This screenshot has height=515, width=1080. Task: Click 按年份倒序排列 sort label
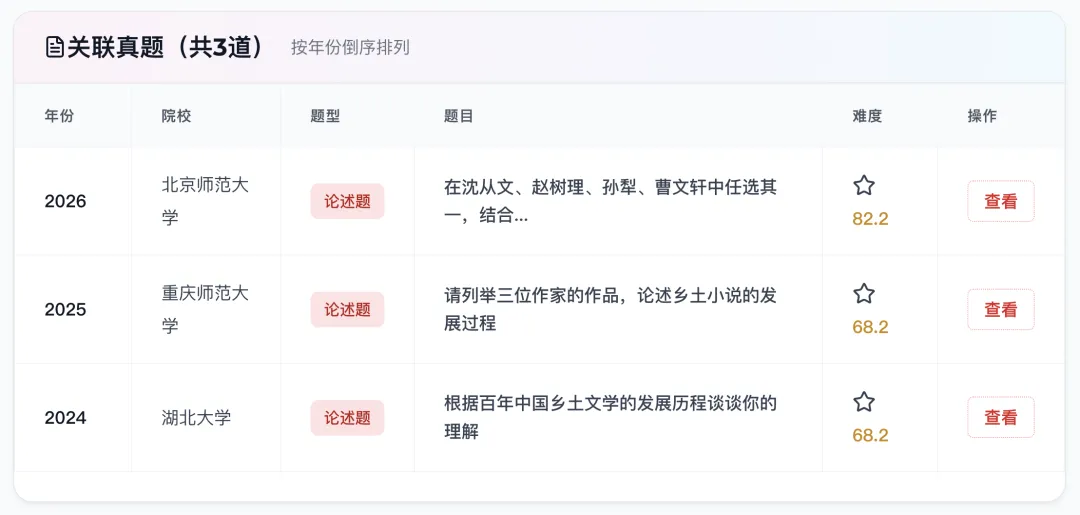click(350, 47)
